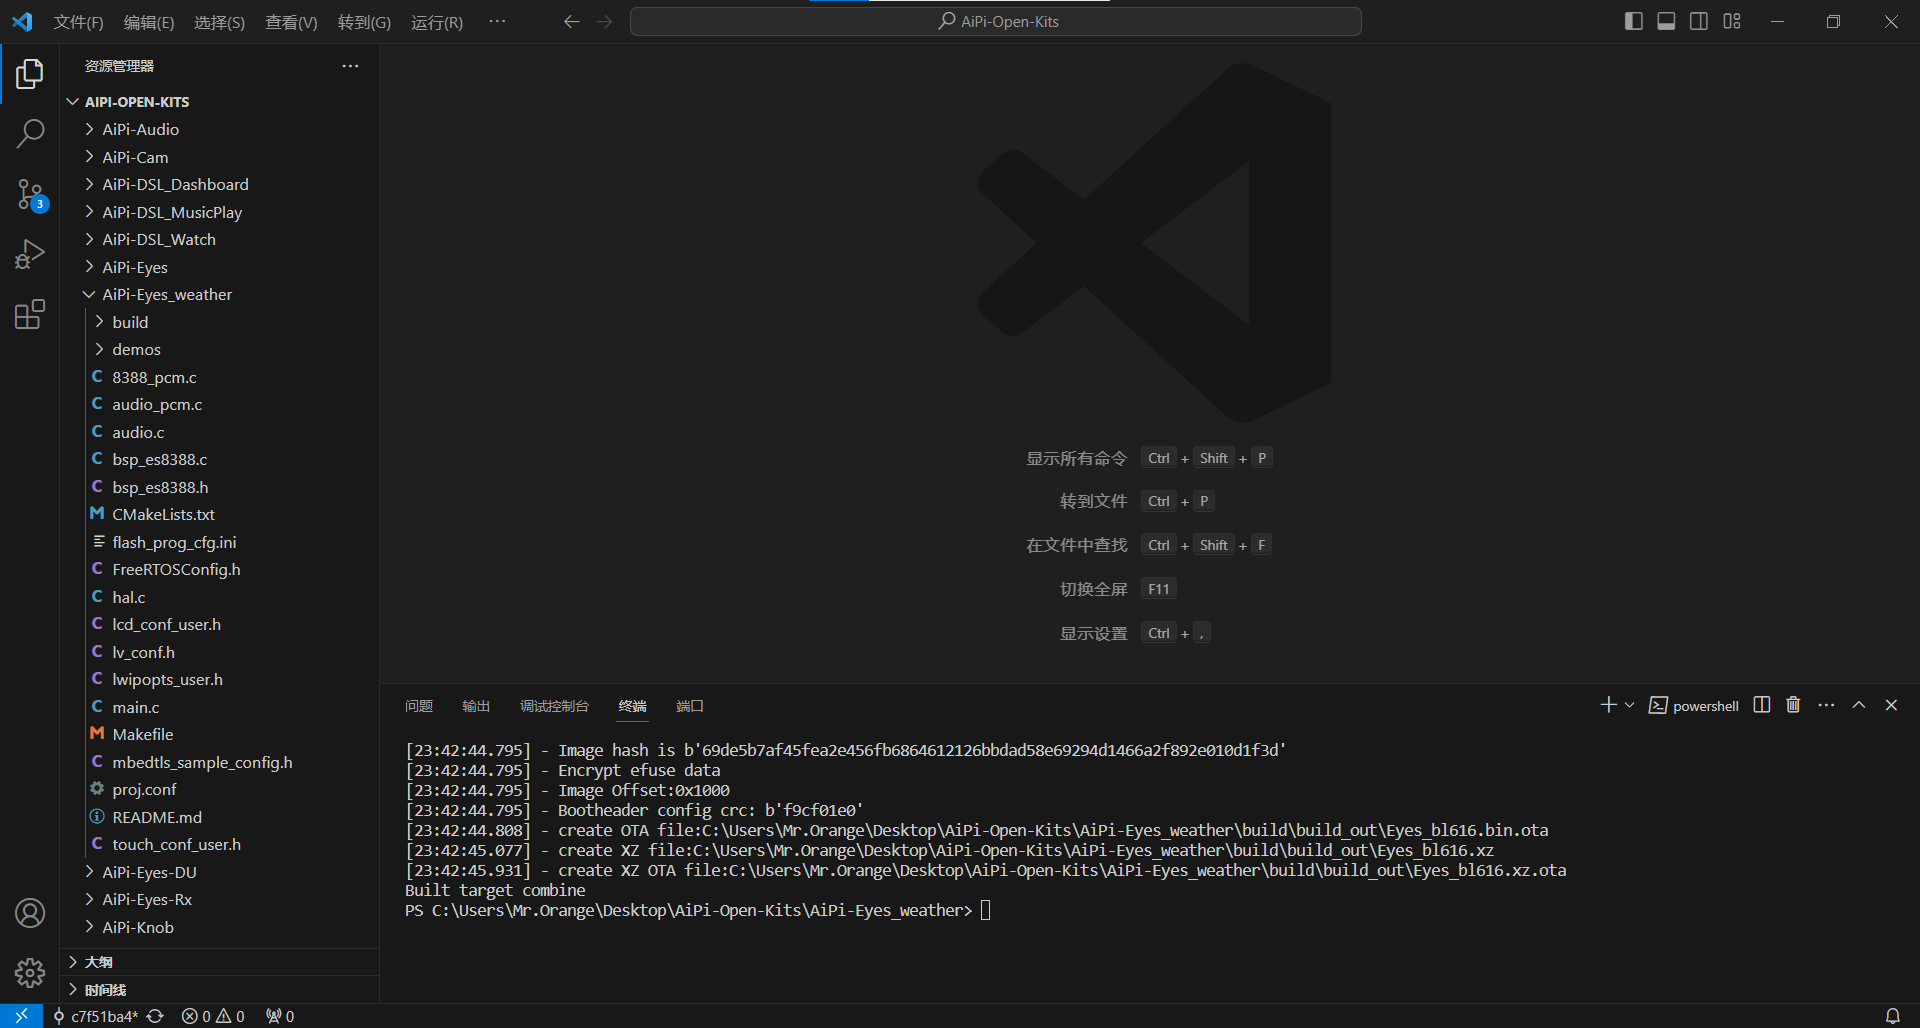Open Run and Debug view
This screenshot has width=1920, height=1028.
[30, 255]
